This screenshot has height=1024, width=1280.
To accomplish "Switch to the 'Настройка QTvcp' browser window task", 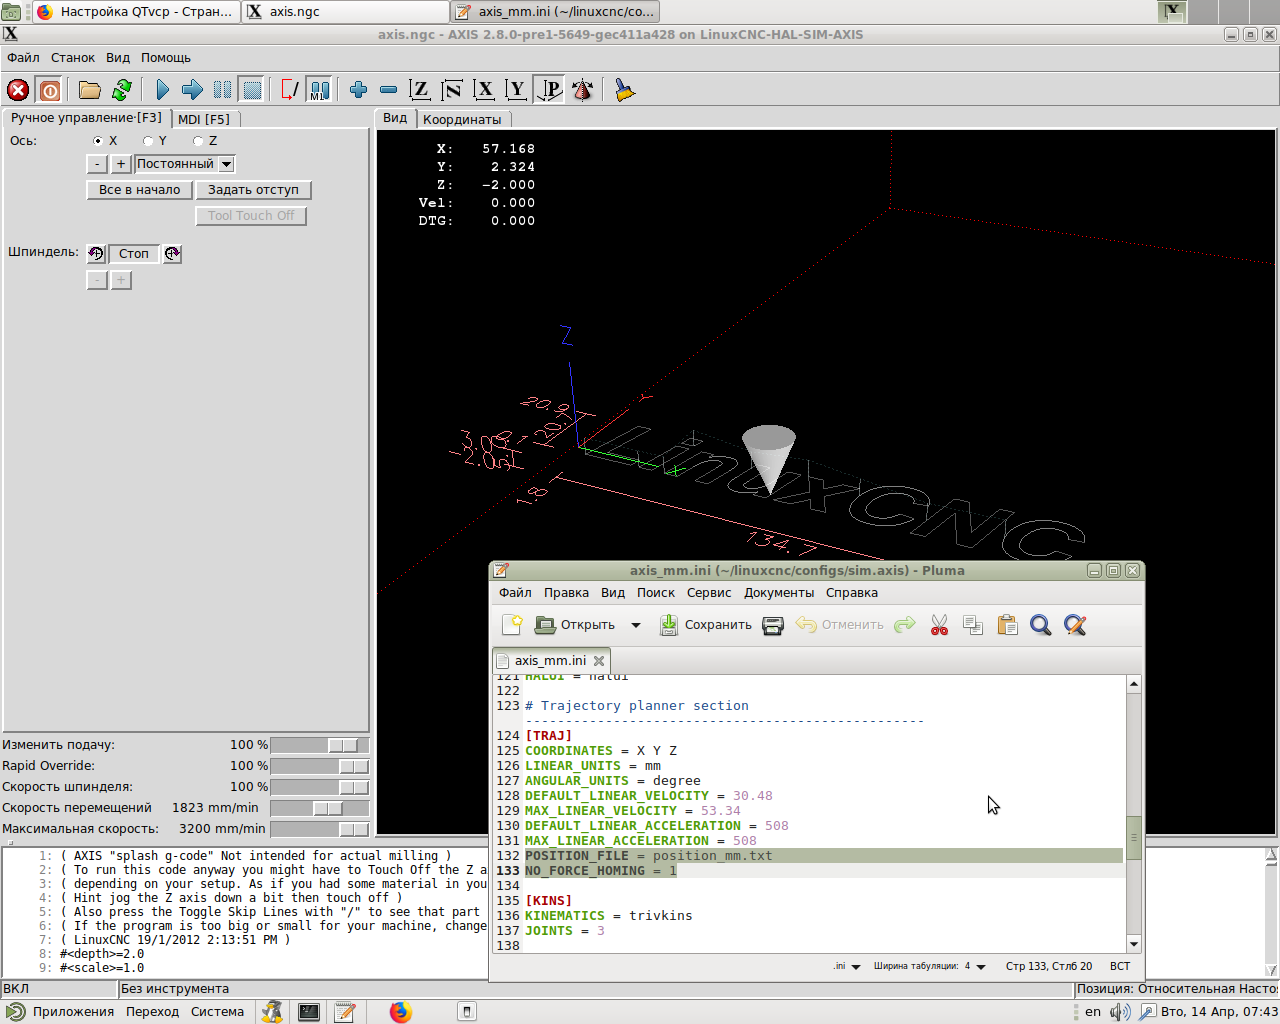I will coord(137,11).
